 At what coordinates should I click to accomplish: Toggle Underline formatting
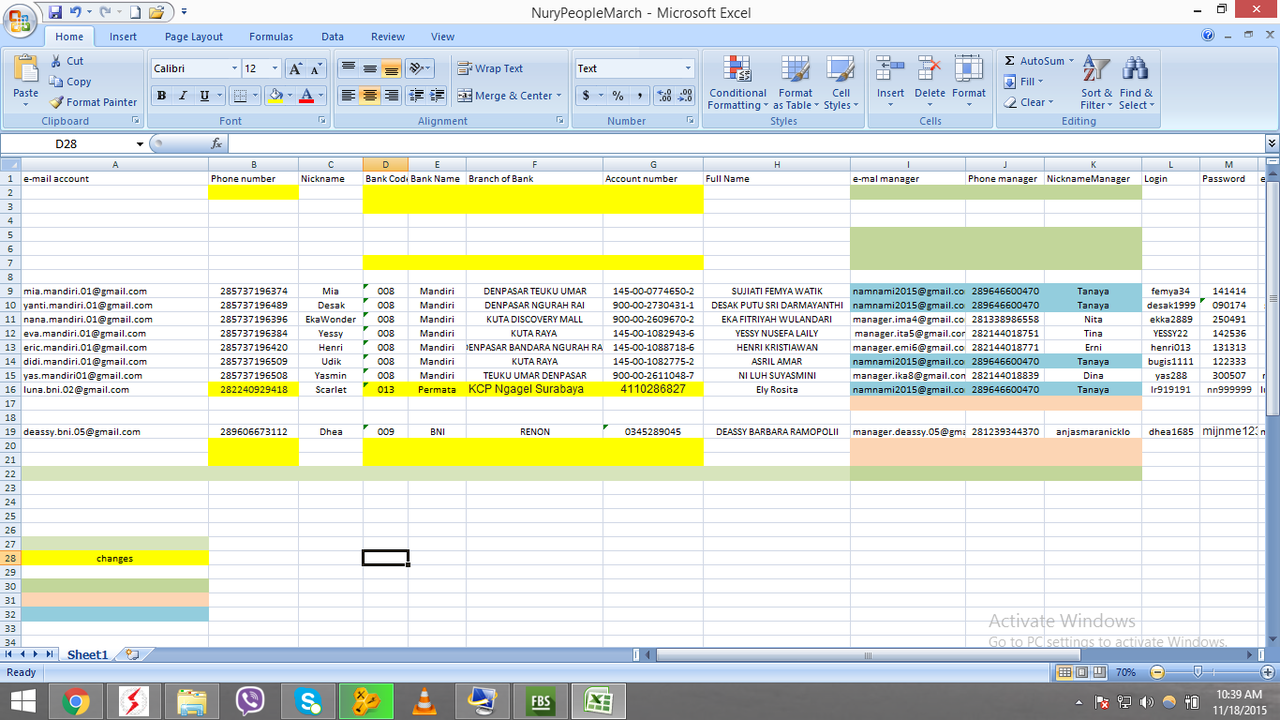coord(205,96)
